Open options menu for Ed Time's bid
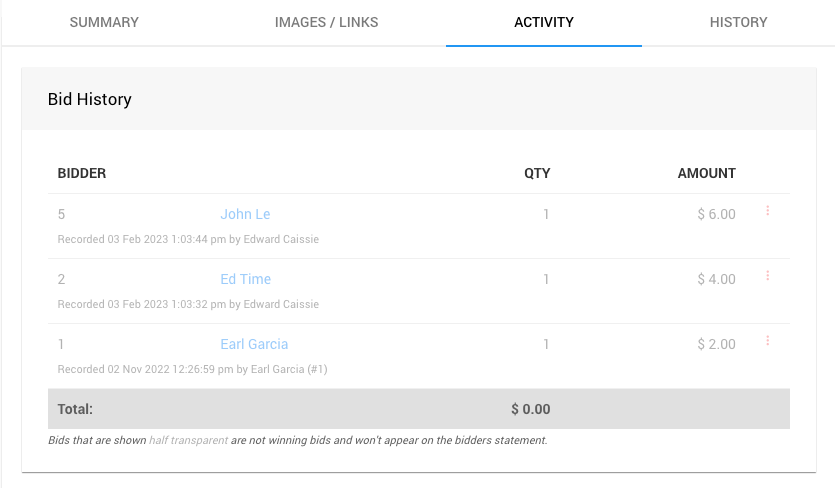The image size is (835, 488). (768, 276)
